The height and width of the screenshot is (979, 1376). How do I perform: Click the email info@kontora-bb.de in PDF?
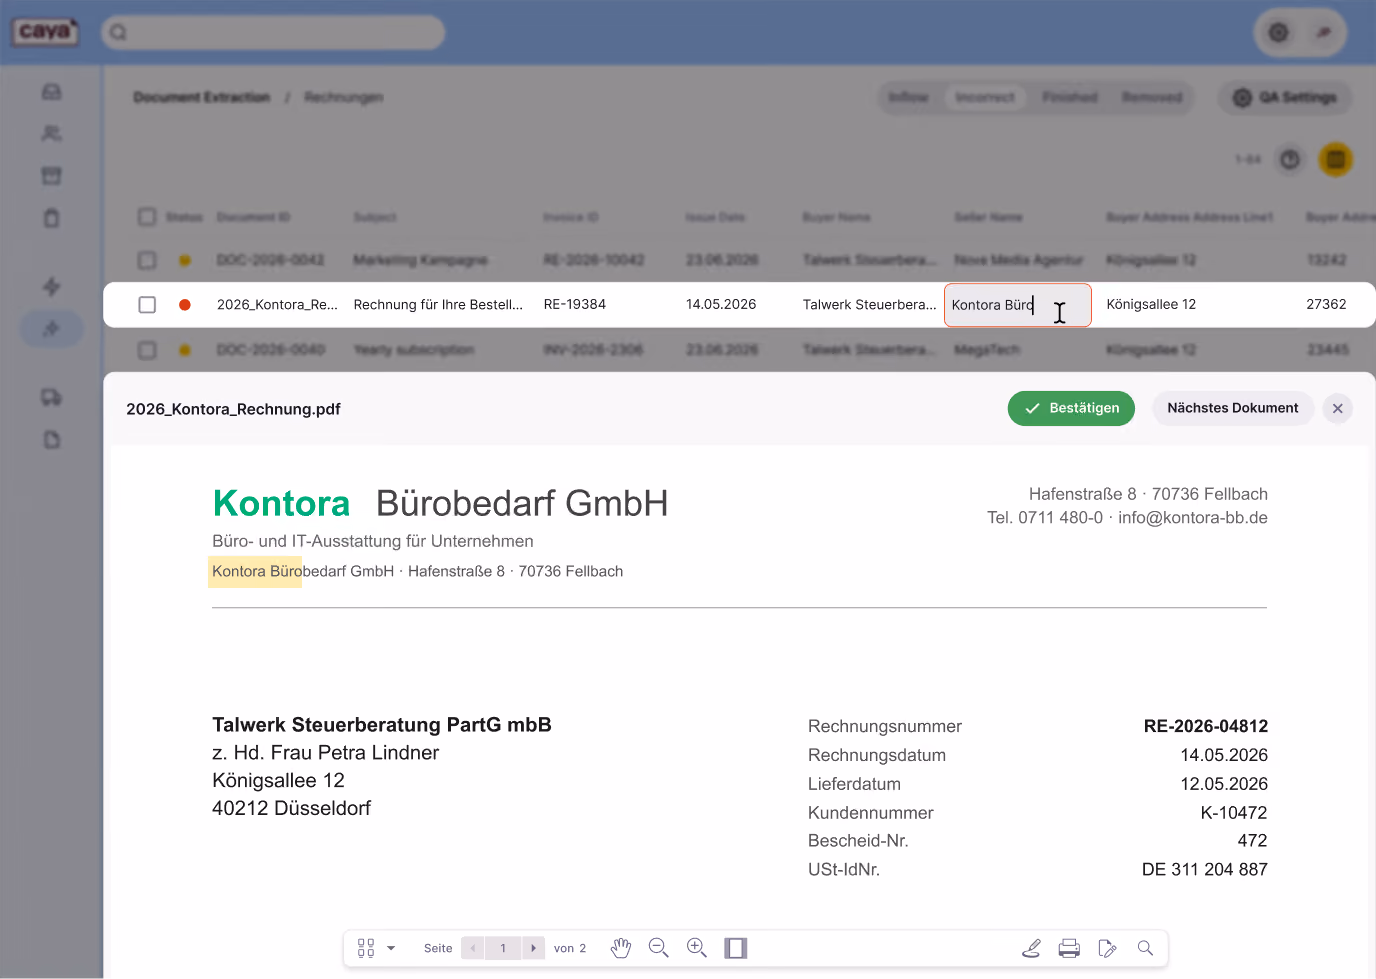[x=1193, y=518]
